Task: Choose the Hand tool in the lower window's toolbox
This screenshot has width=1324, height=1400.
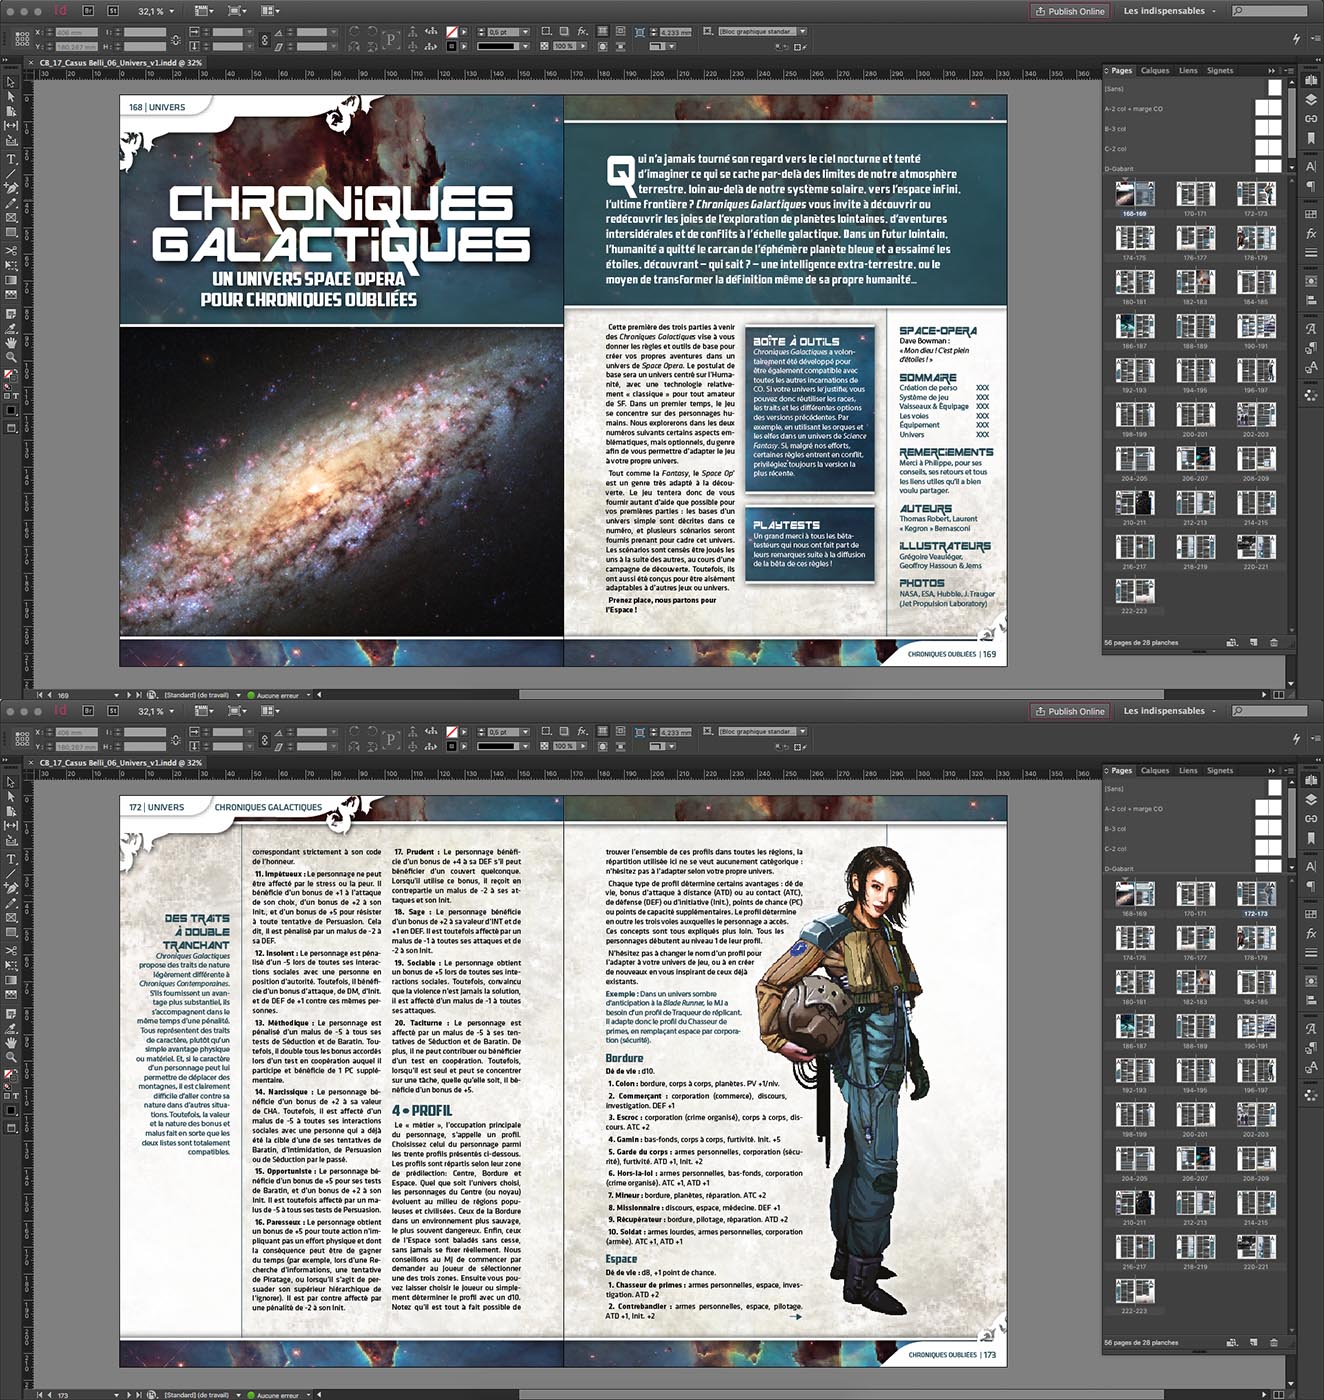Action: [x=11, y=1042]
